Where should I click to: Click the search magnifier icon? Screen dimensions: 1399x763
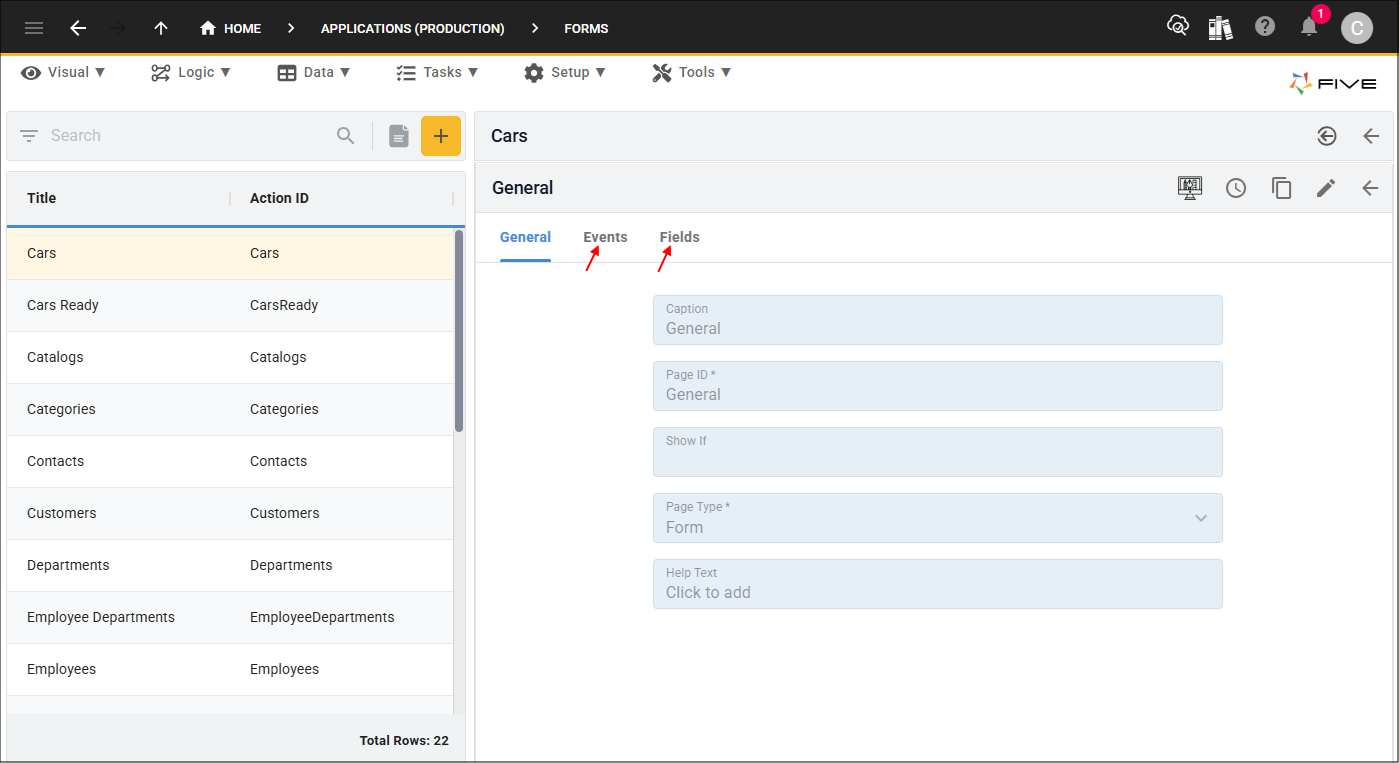click(x=346, y=136)
